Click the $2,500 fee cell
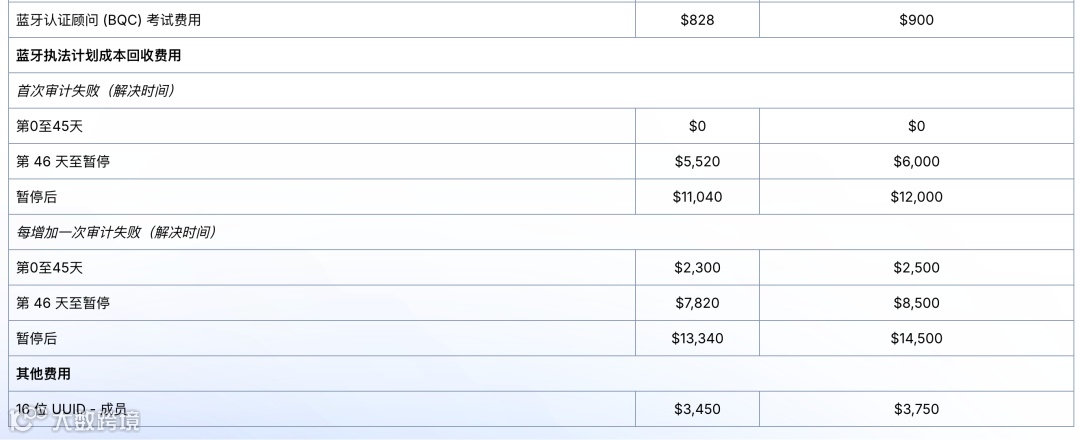The width and height of the screenshot is (1080, 440). [916, 267]
